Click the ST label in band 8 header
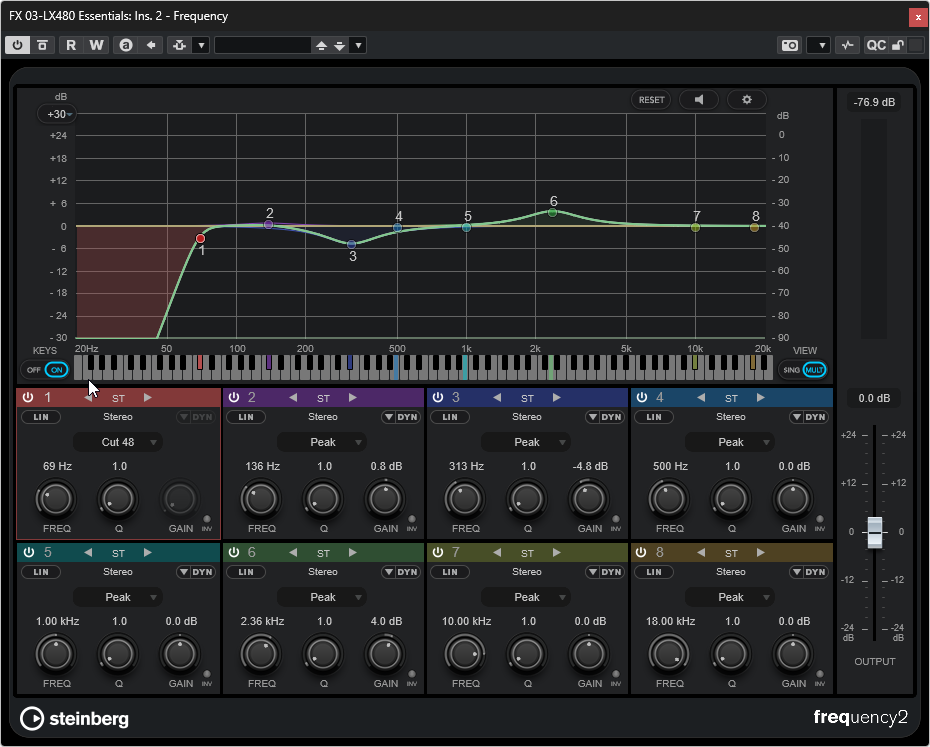 (x=731, y=553)
